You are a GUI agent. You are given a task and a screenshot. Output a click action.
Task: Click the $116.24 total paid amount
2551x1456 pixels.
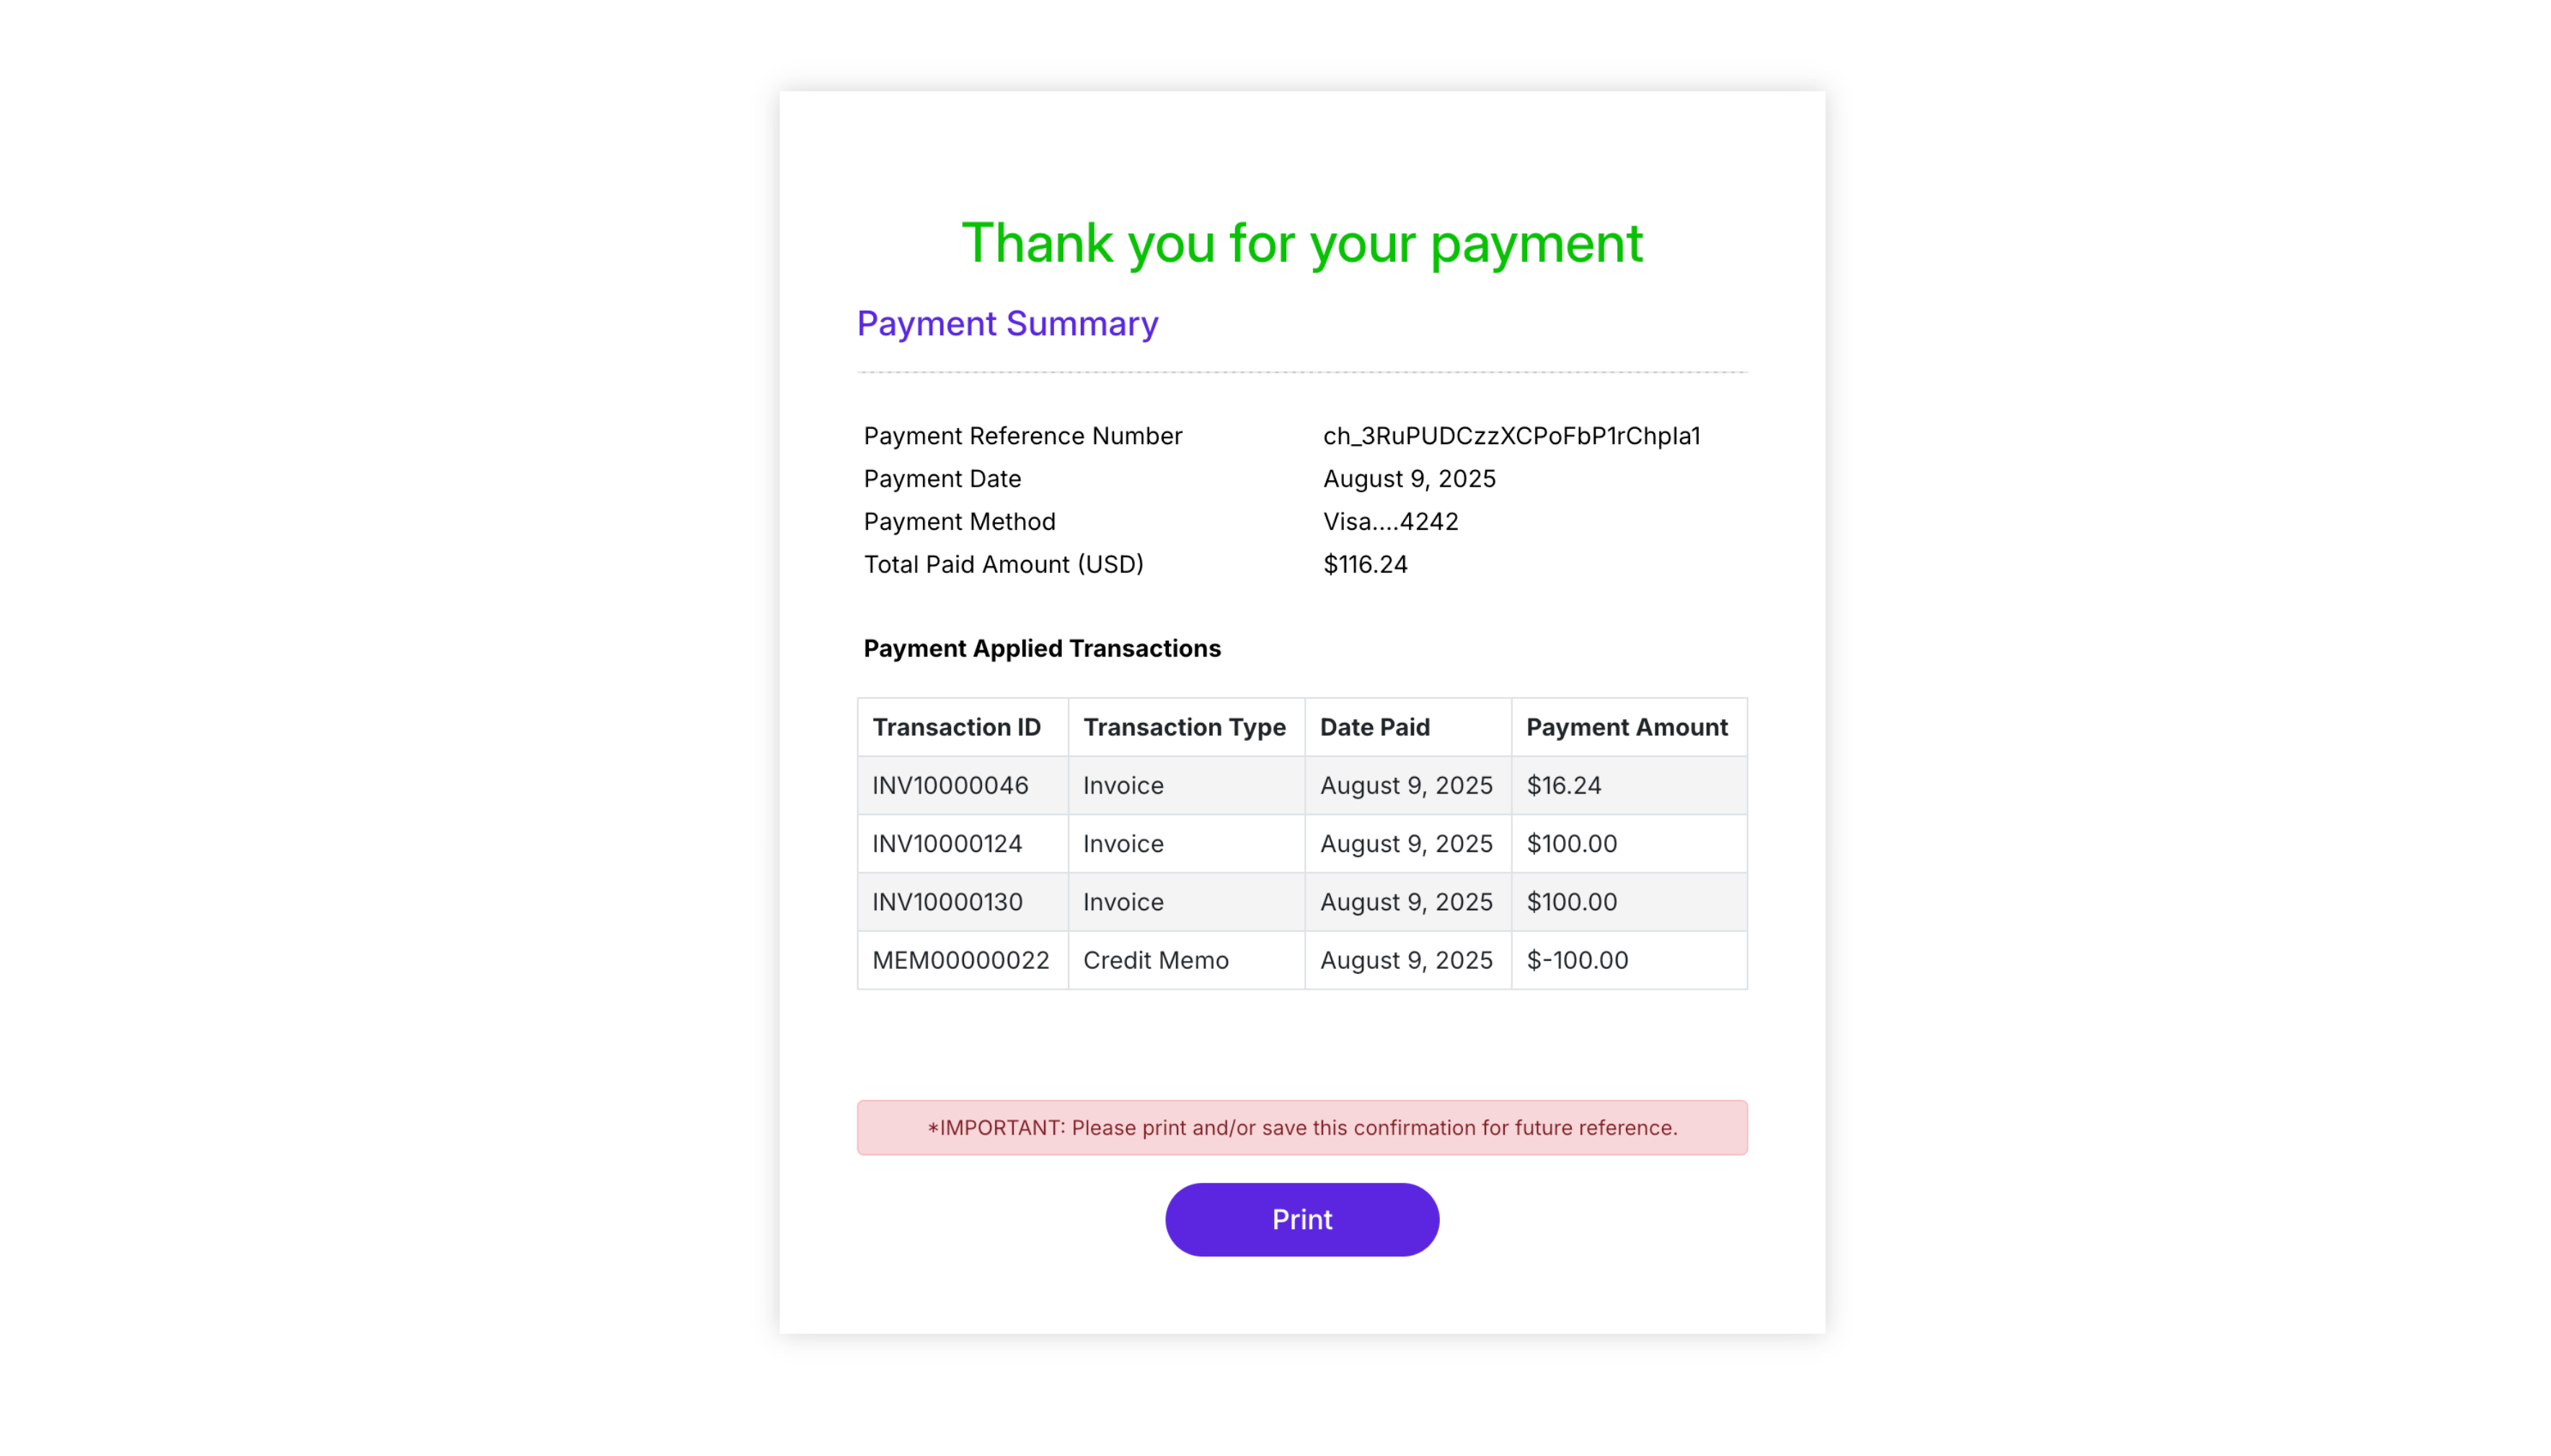1365,564
